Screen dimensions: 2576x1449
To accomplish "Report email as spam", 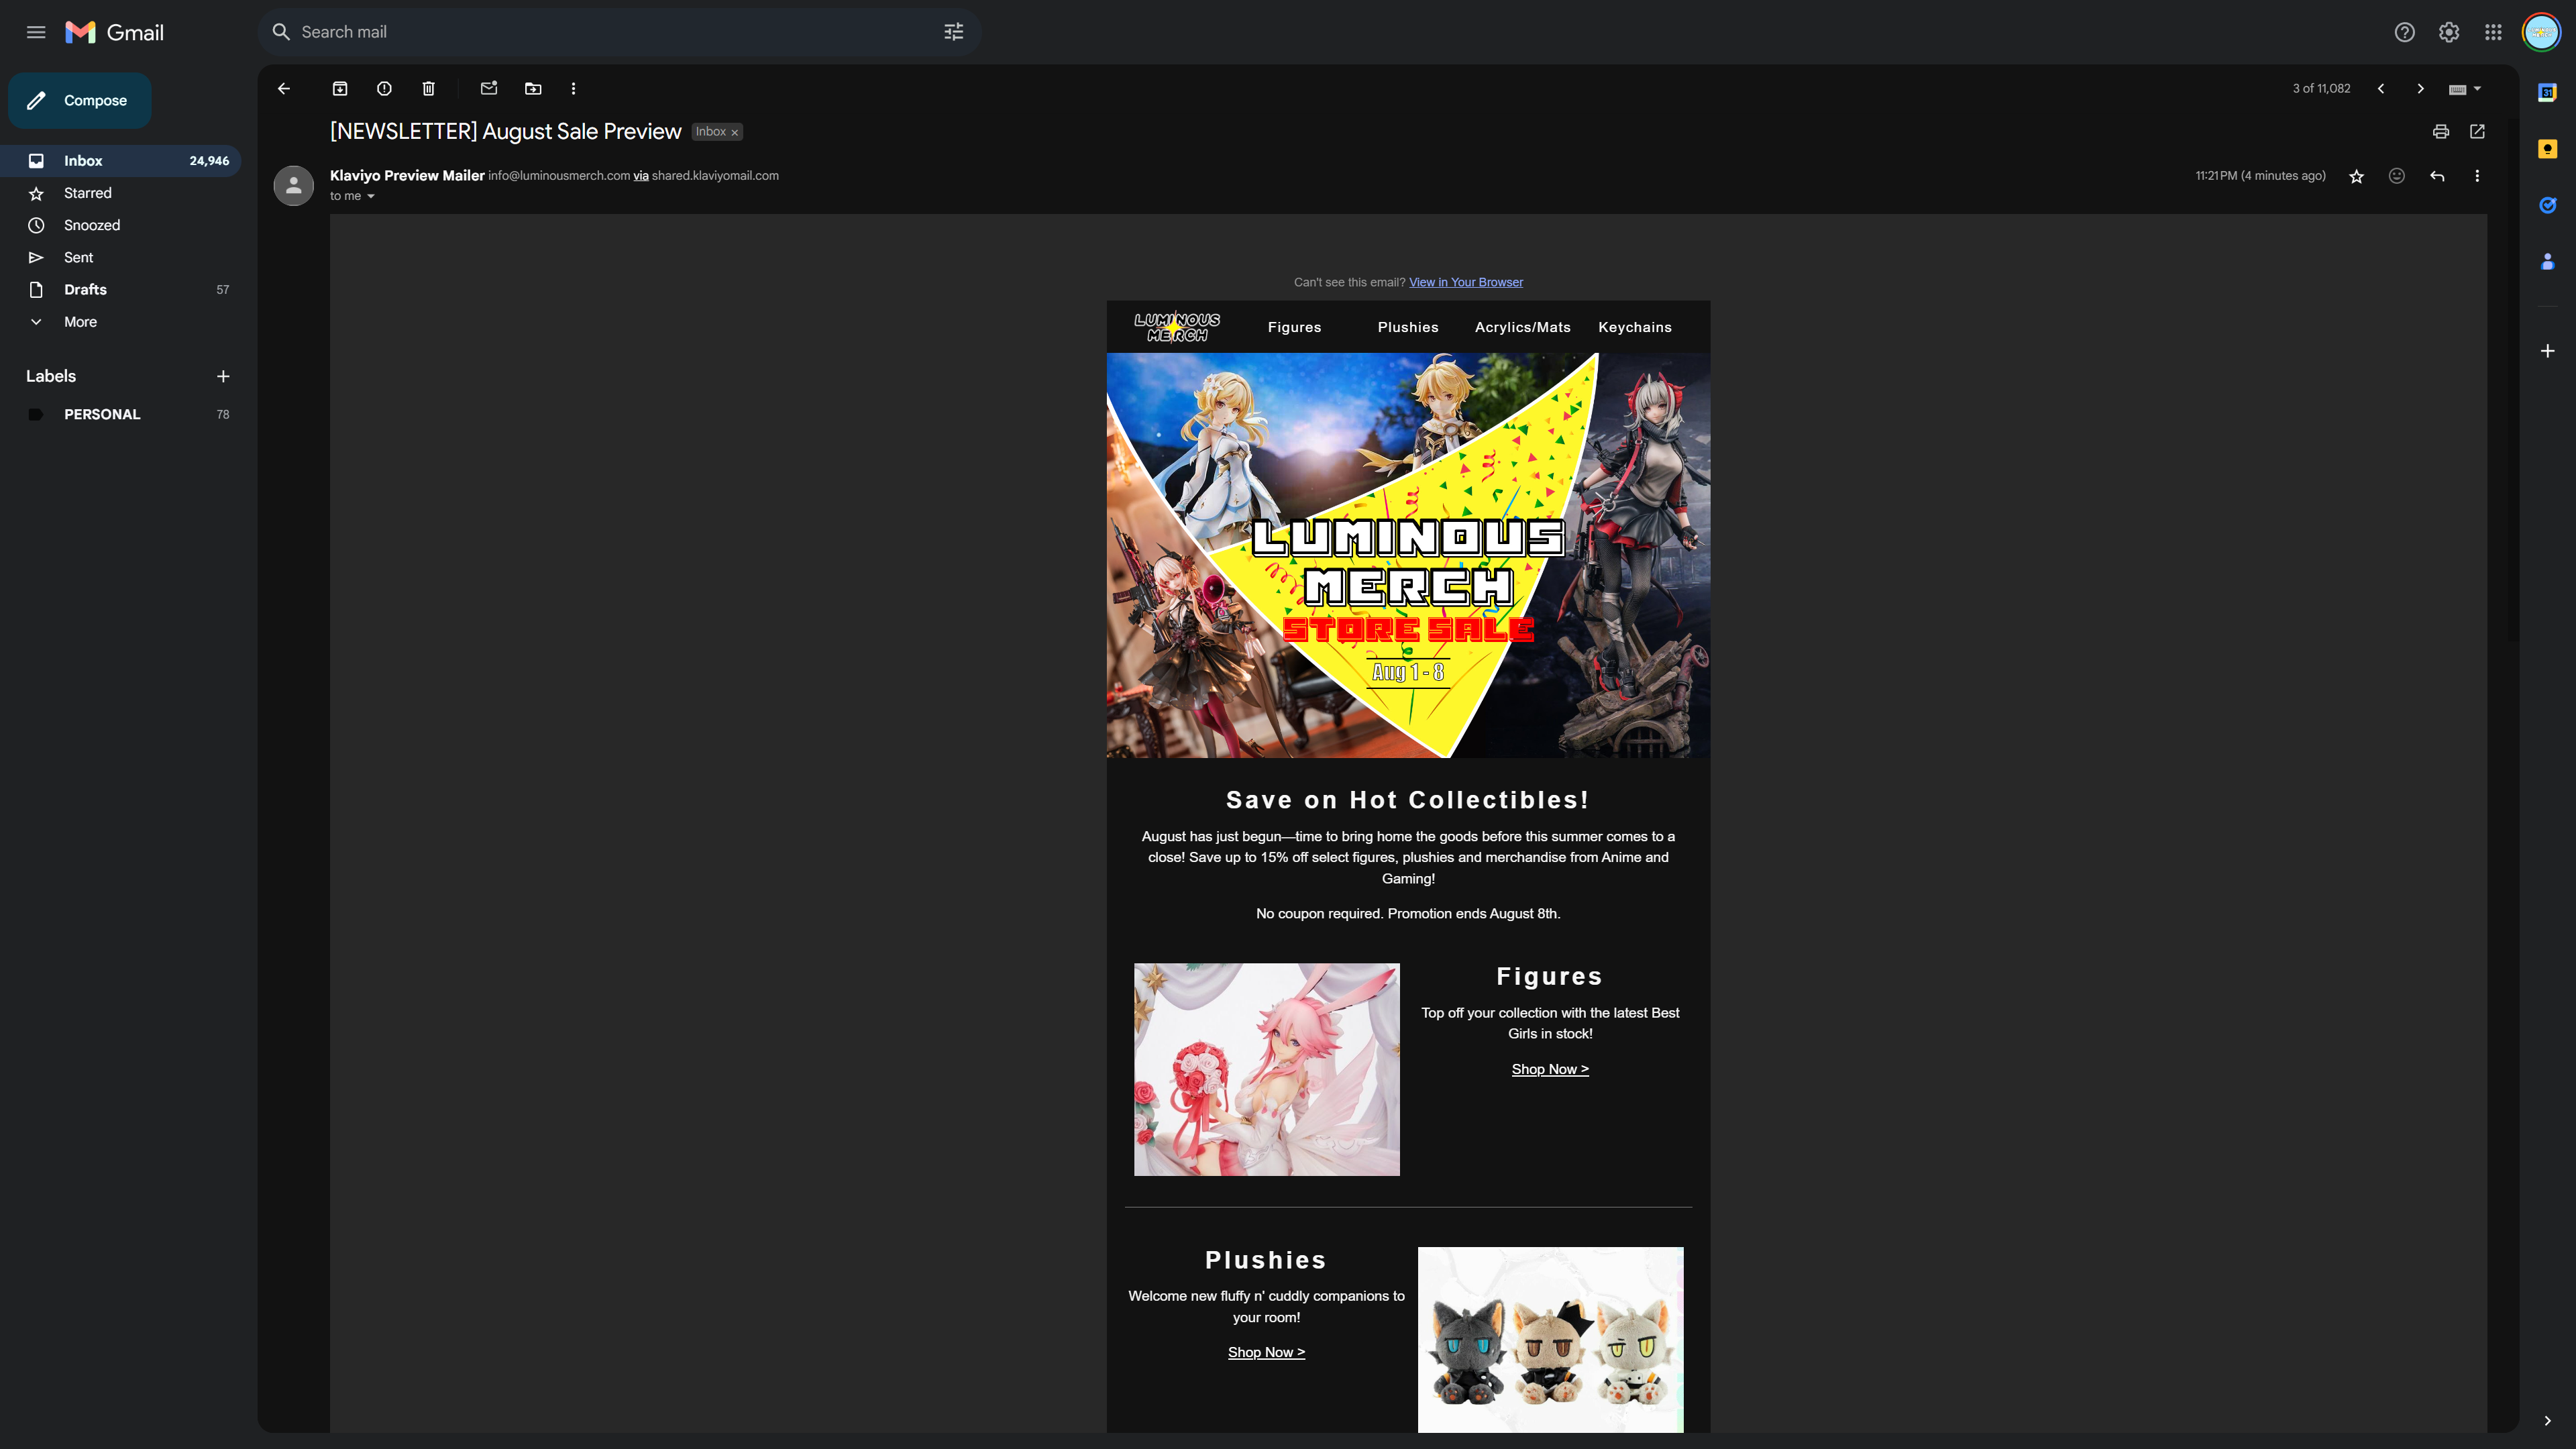I will point(384,89).
